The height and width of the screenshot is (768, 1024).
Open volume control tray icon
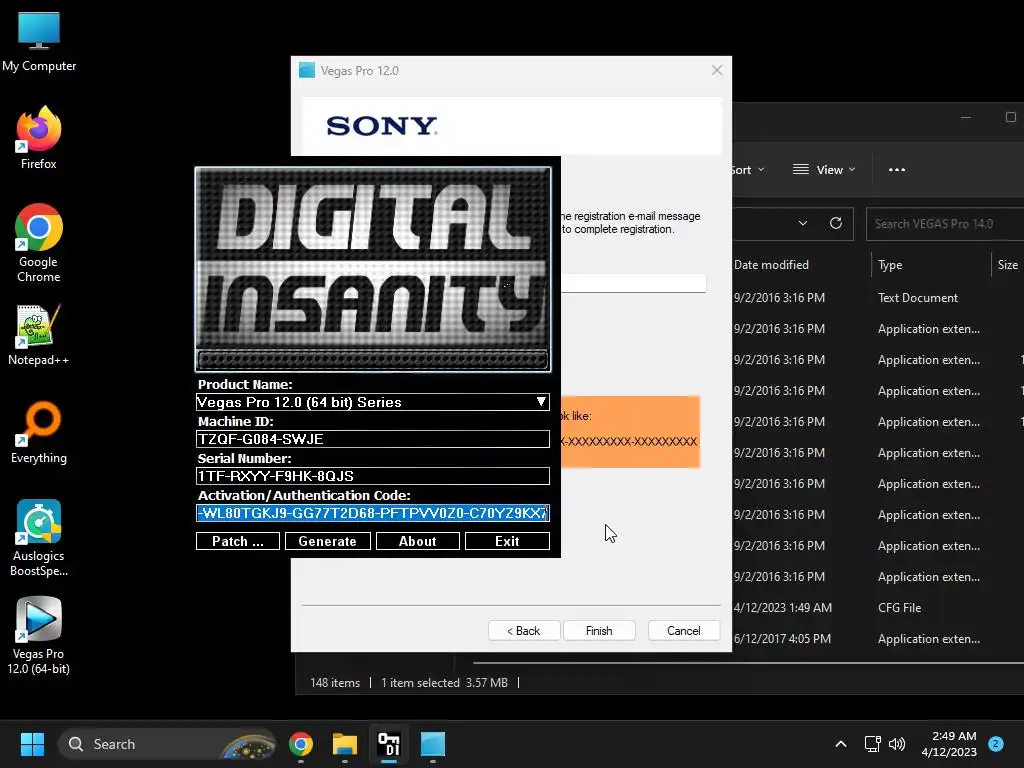click(x=897, y=744)
